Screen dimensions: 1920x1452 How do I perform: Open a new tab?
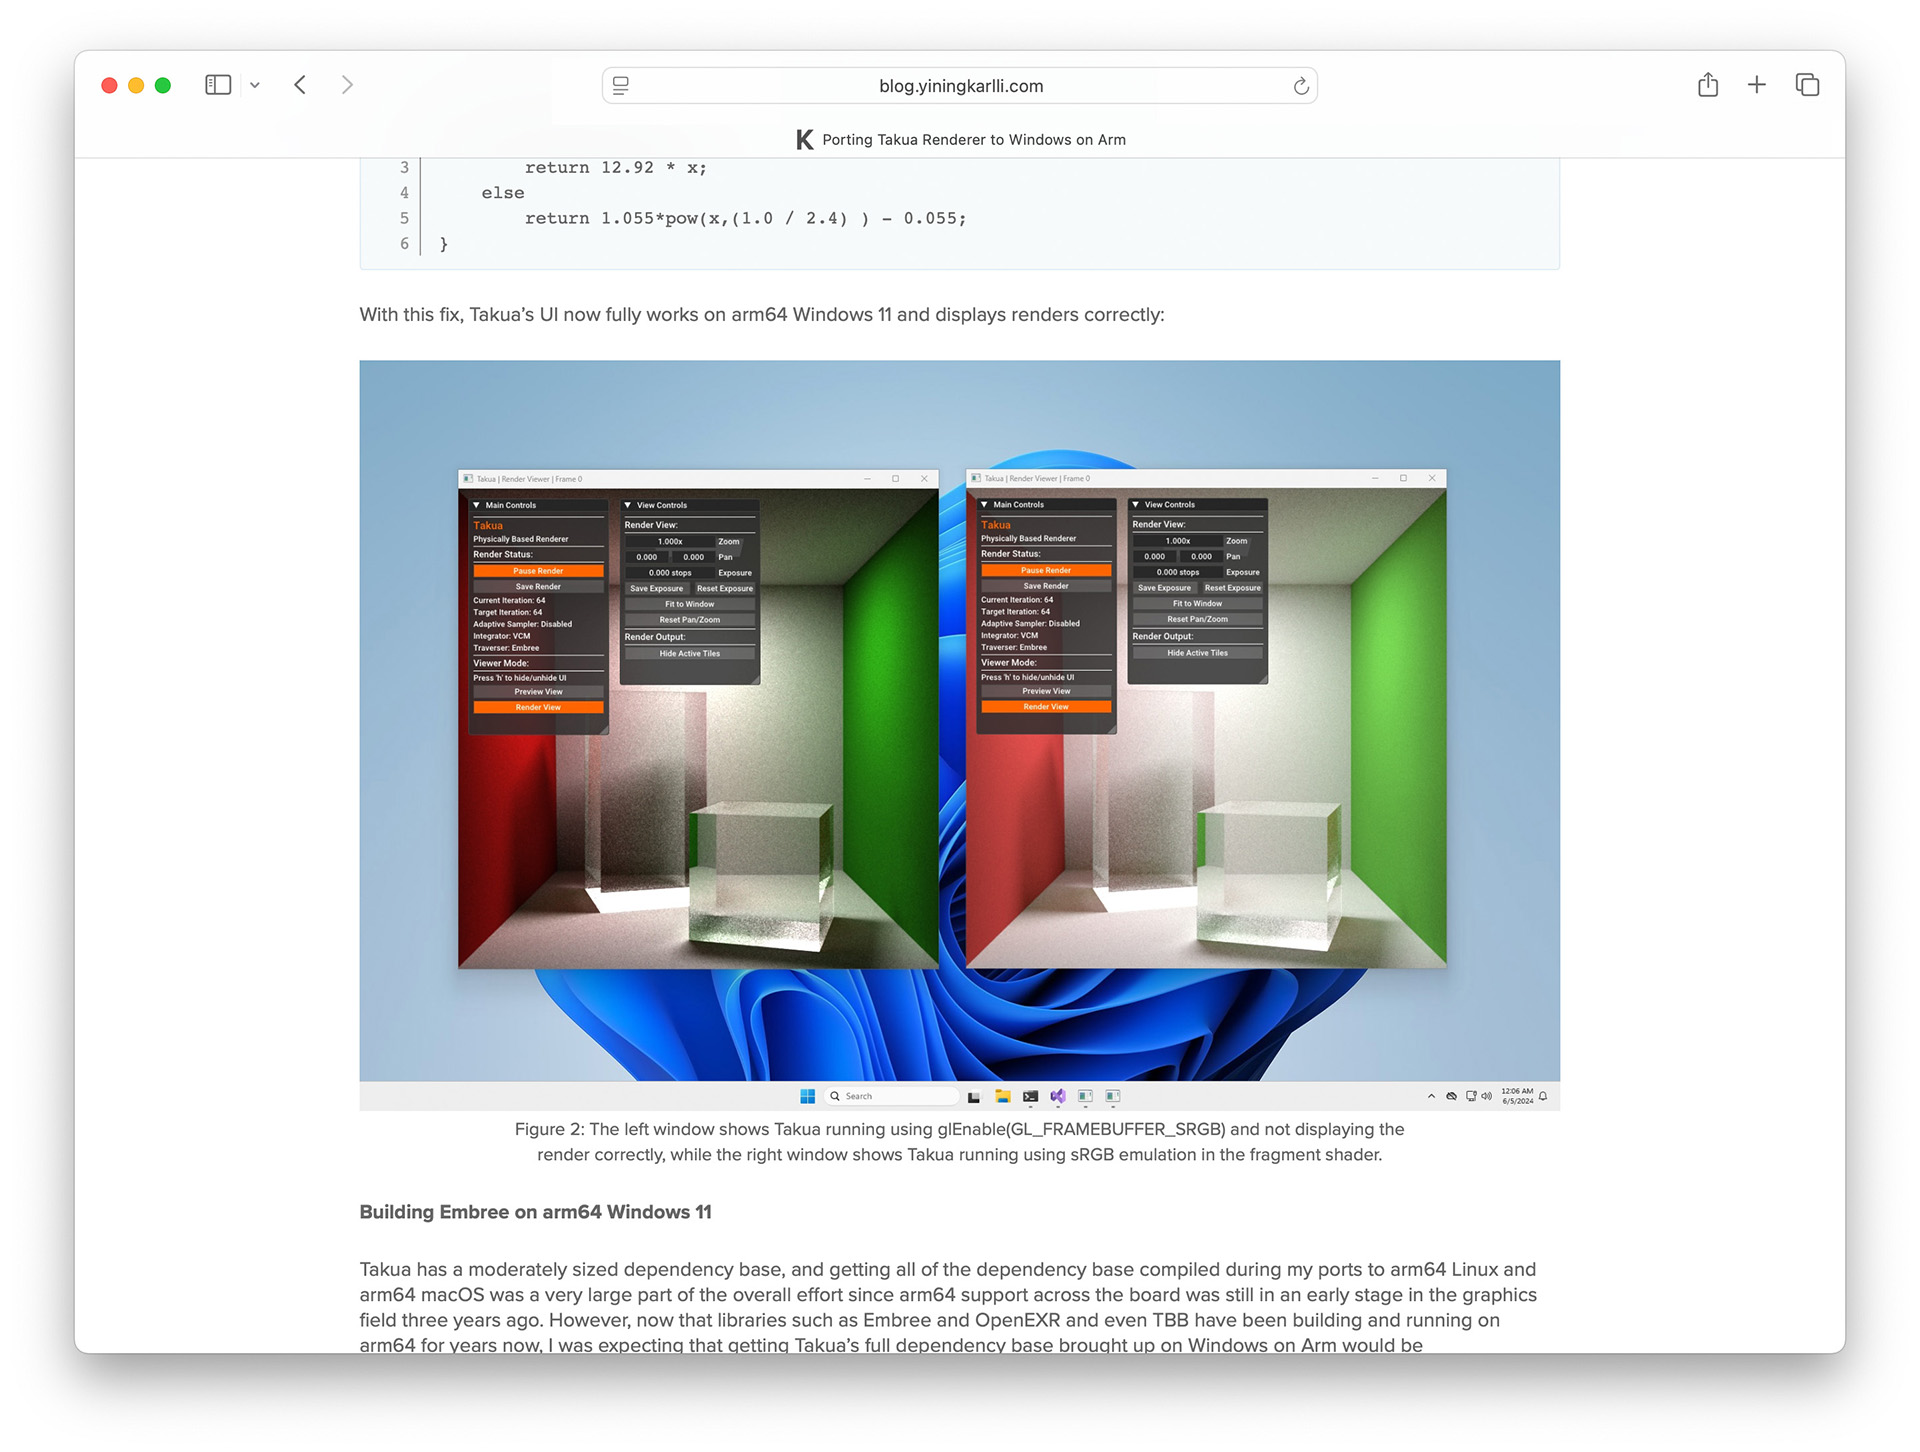click(1757, 85)
